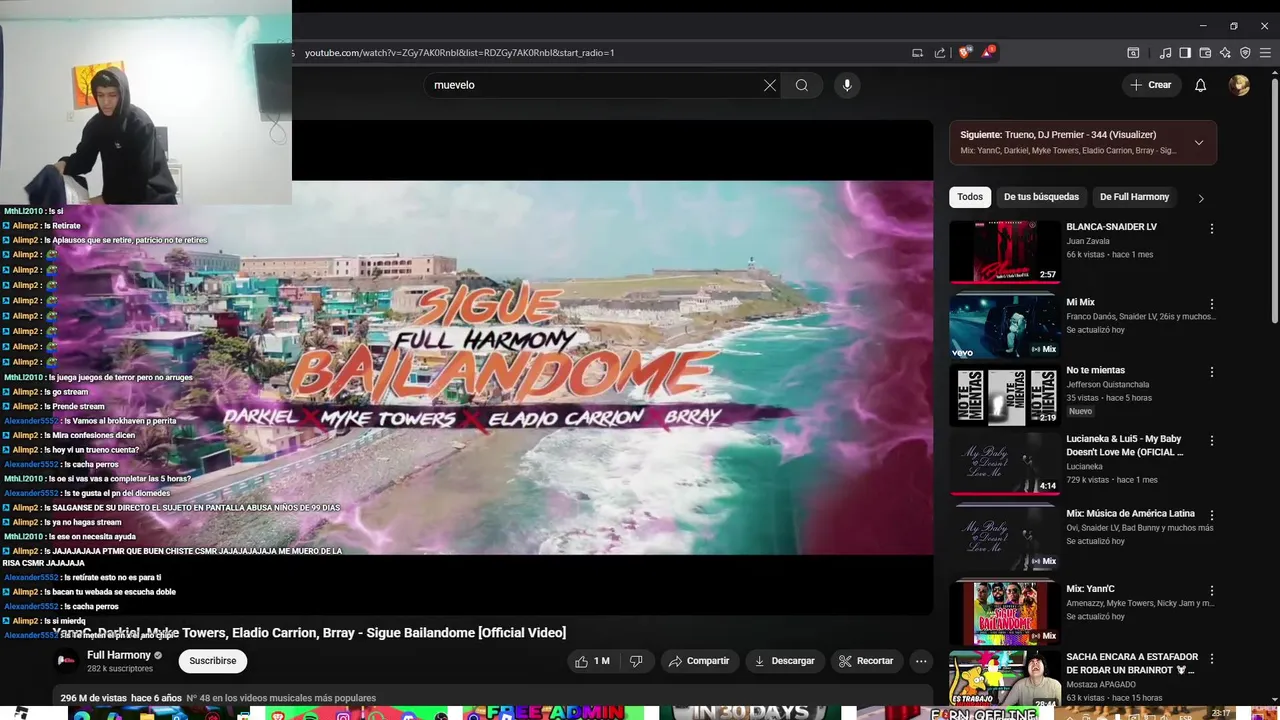Image resolution: width=1280 pixels, height=720 pixels.
Task: Open Full Harmony channel avatar
Action: click(66, 661)
